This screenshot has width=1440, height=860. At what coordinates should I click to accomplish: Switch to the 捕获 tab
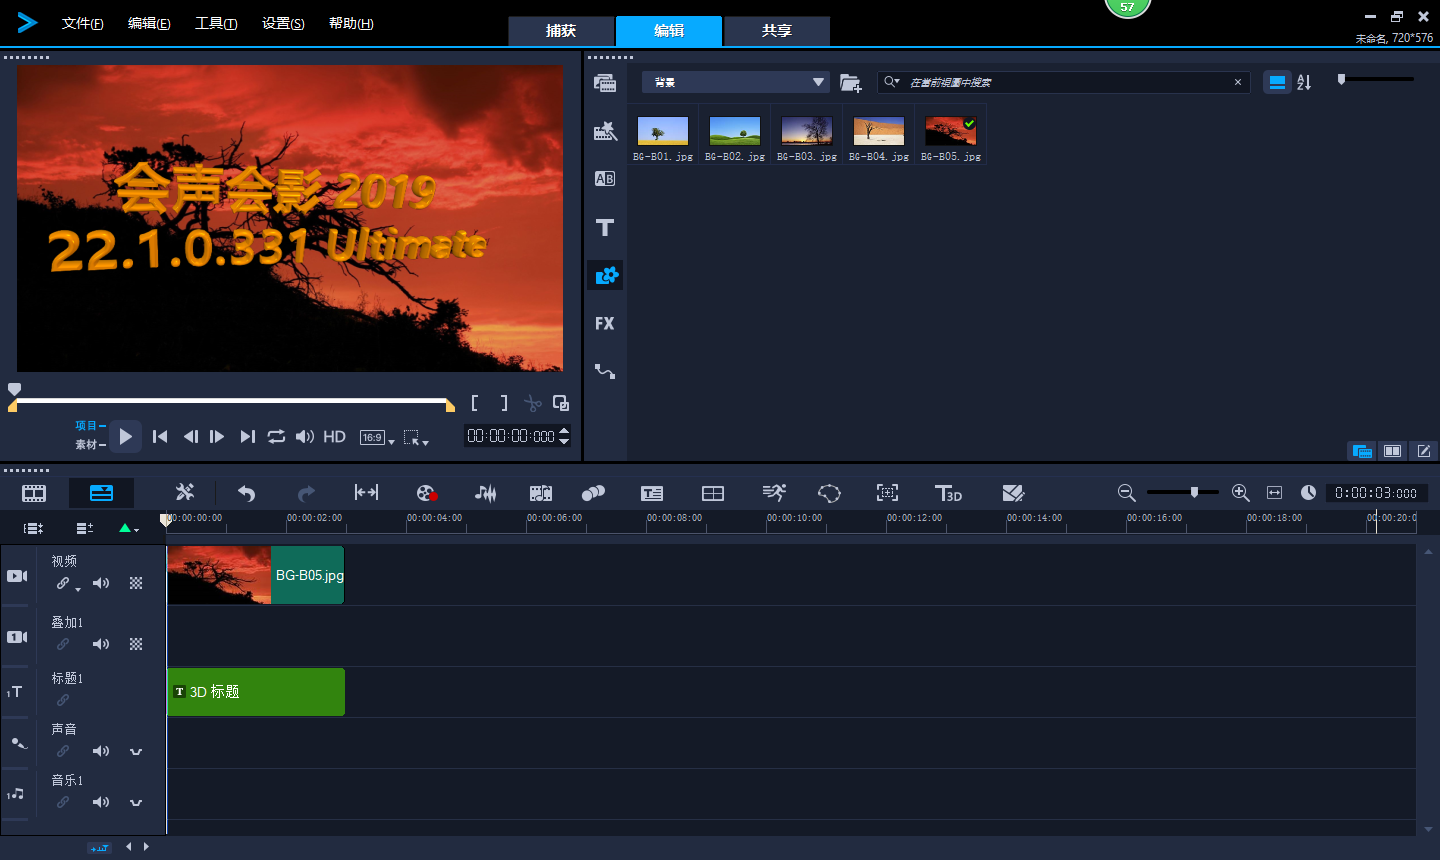coord(561,31)
